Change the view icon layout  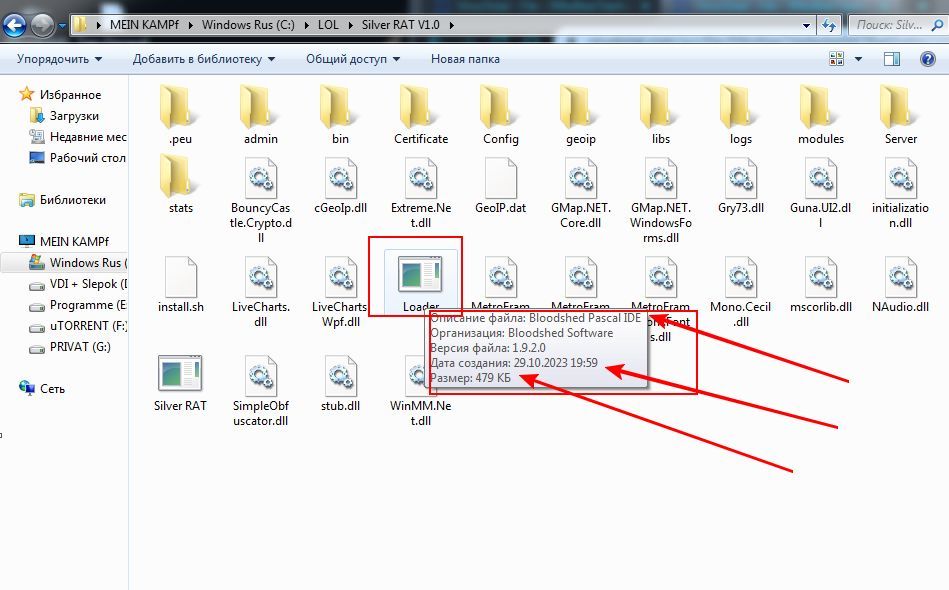click(836, 59)
